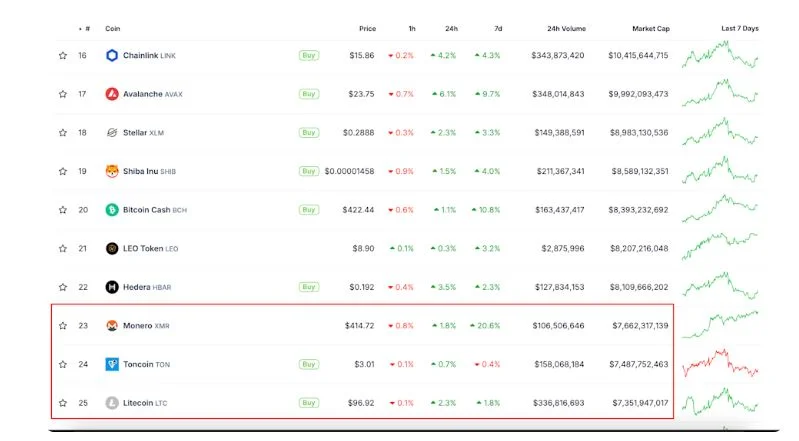
Task: Open Monero XMR coin link
Action: (x=146, y=326)
